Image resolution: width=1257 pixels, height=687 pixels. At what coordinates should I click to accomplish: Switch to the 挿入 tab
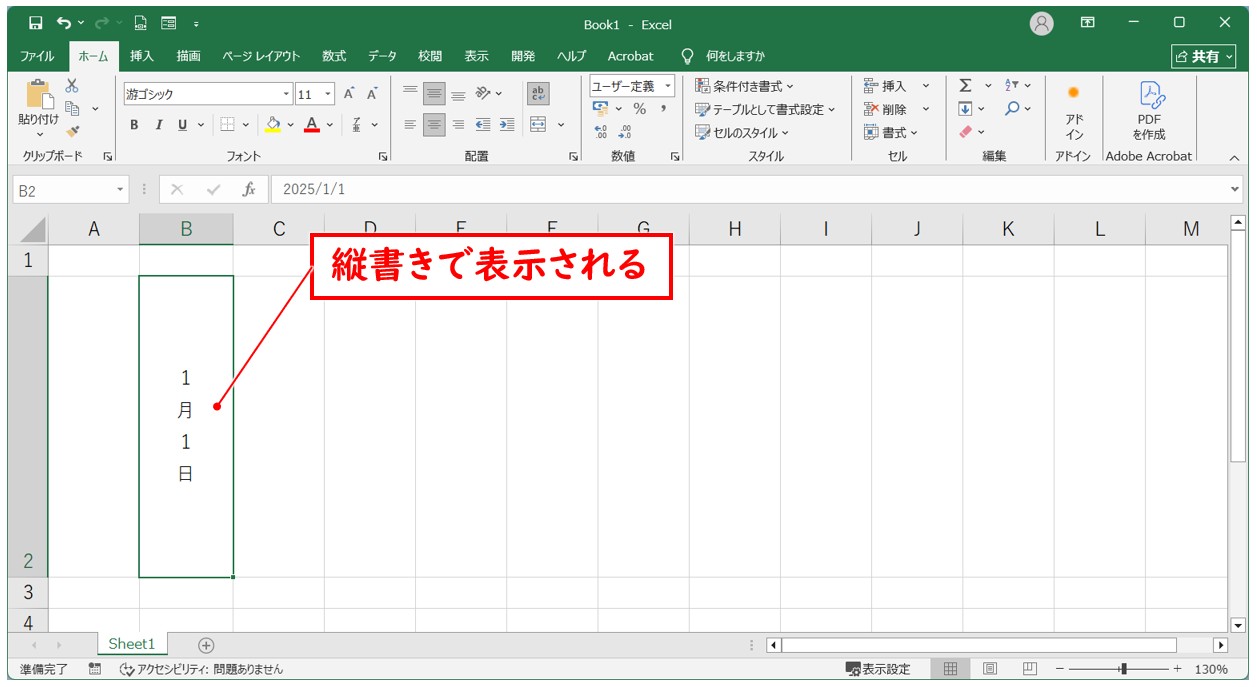(x=142, y=56)
